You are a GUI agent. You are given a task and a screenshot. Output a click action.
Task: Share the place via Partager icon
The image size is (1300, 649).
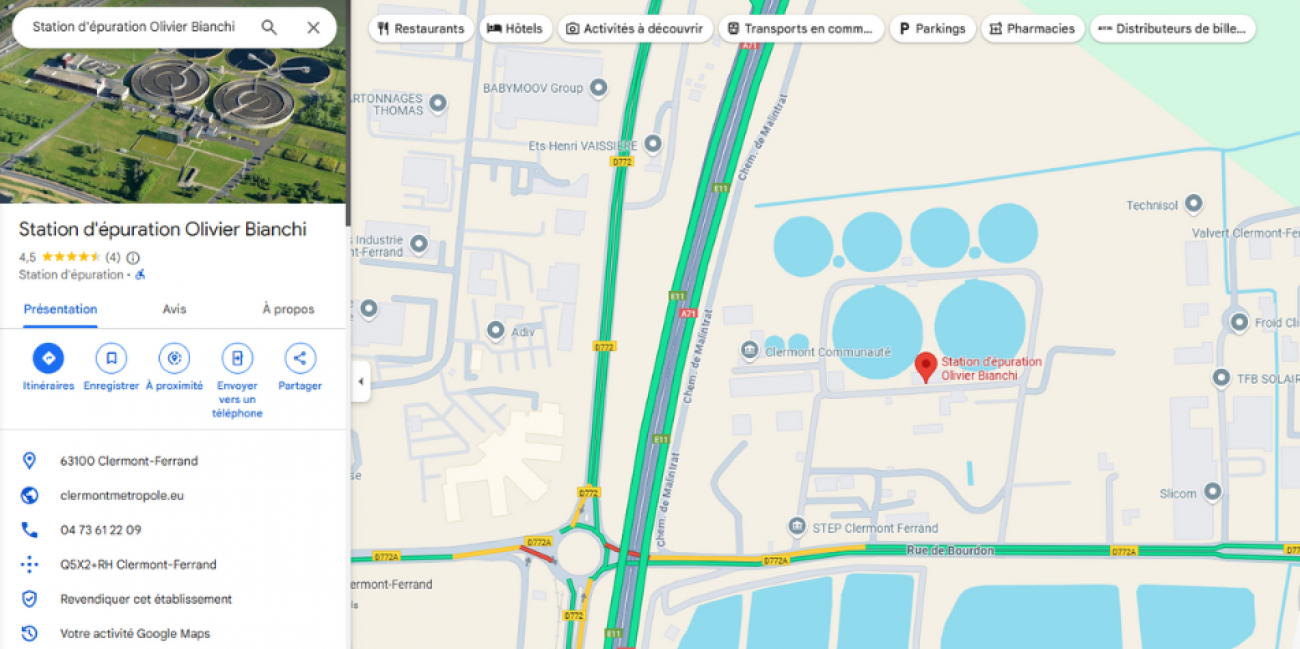[300, 358]
